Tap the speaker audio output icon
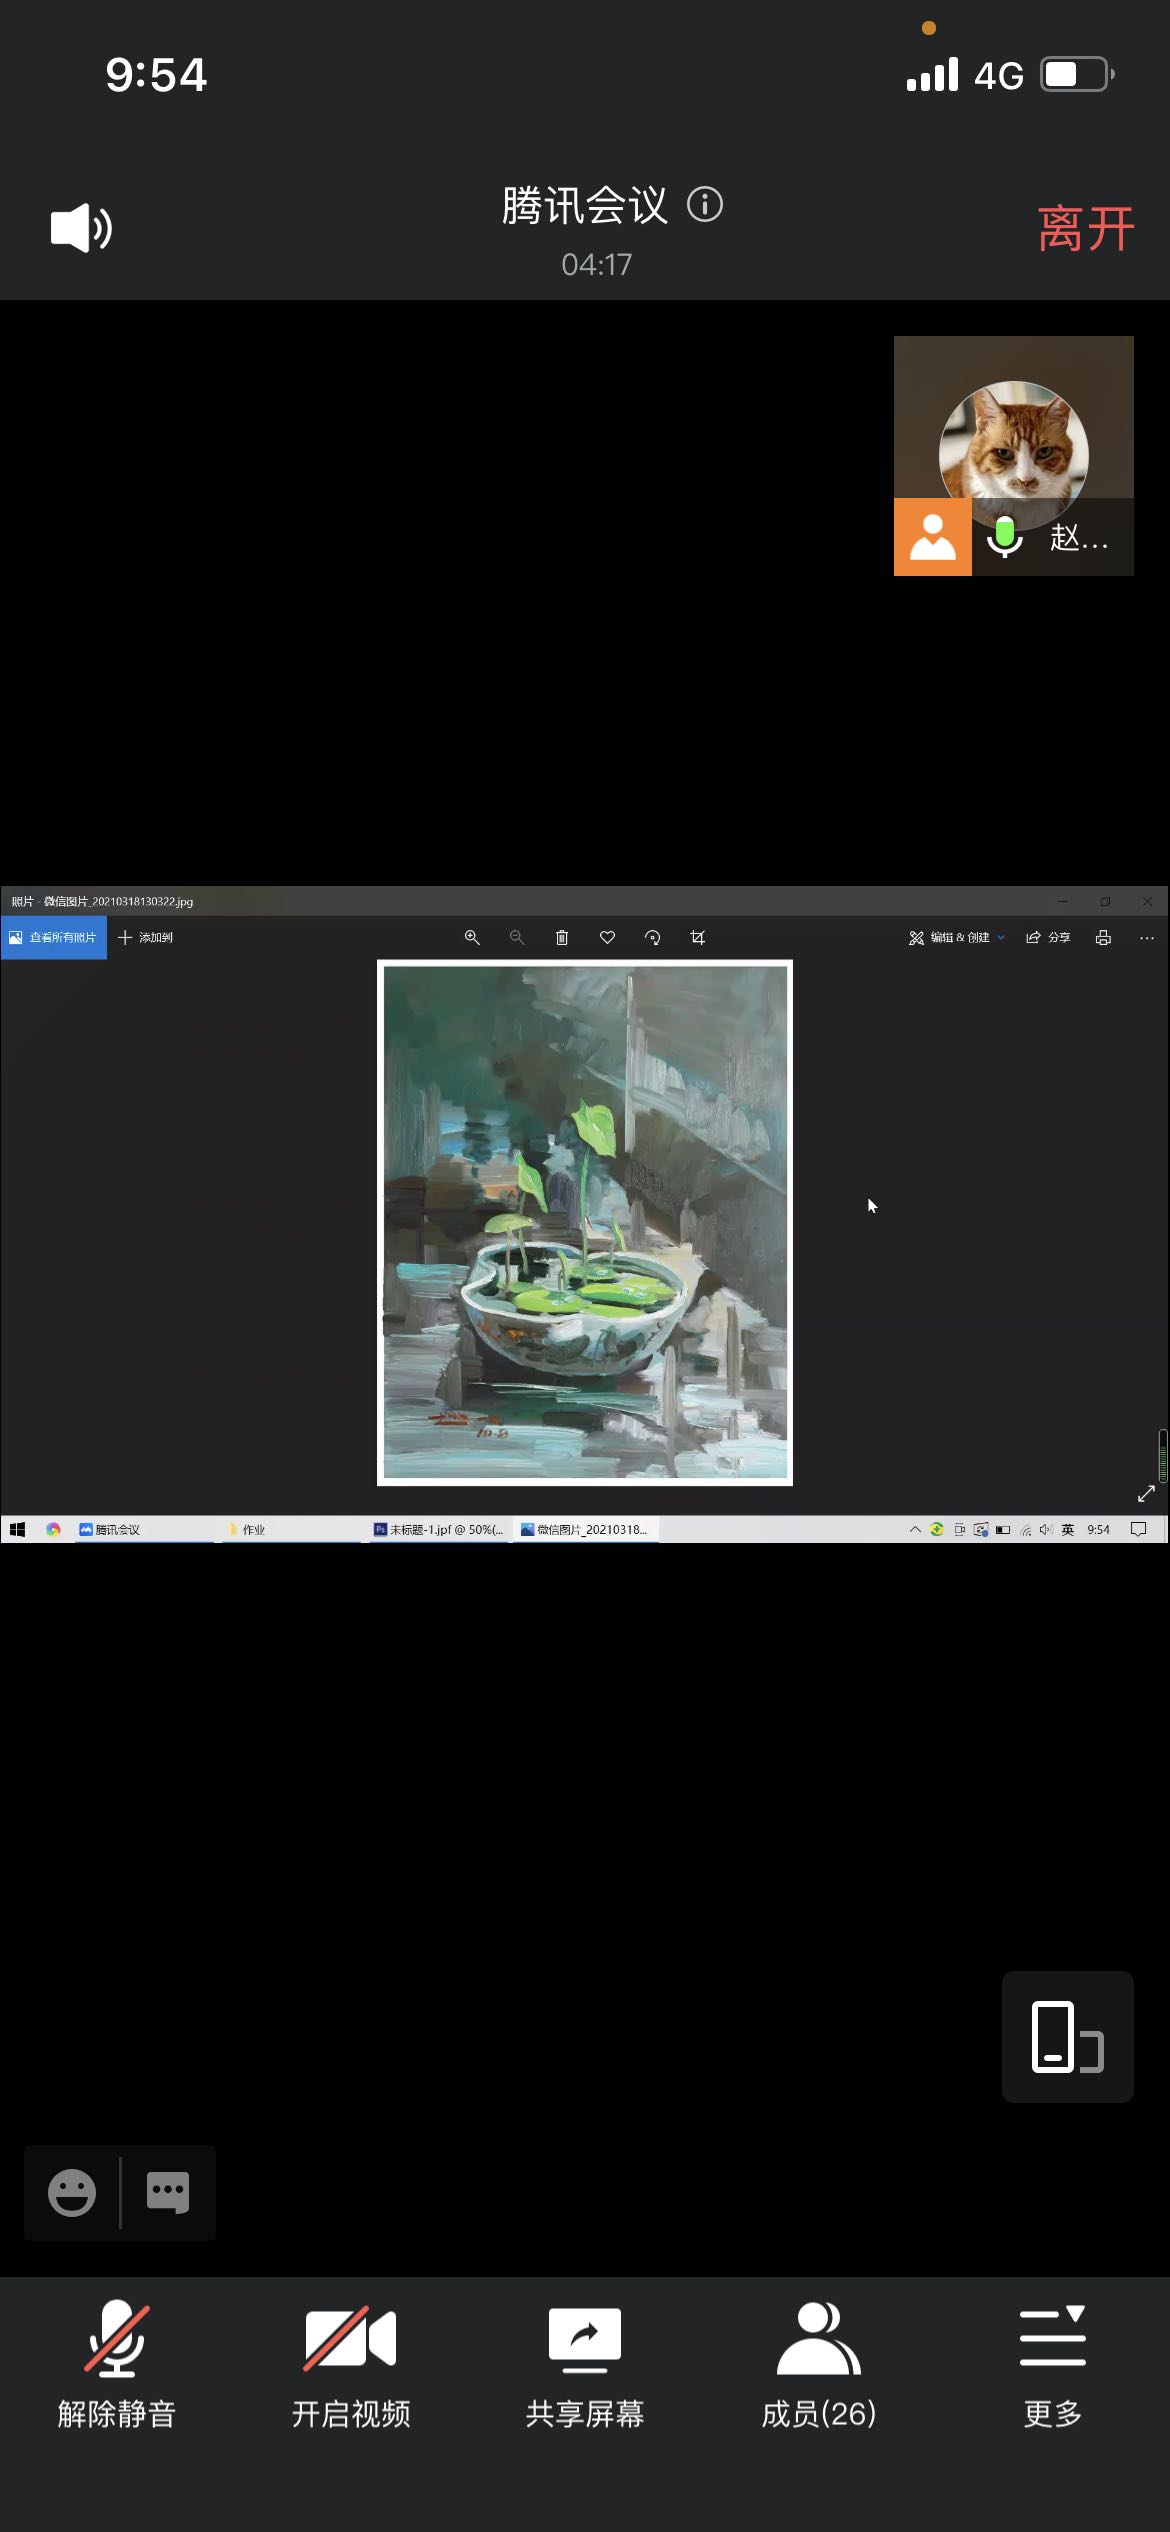The height and width of the screenshot is (2532, 1170). click(81, 228)
